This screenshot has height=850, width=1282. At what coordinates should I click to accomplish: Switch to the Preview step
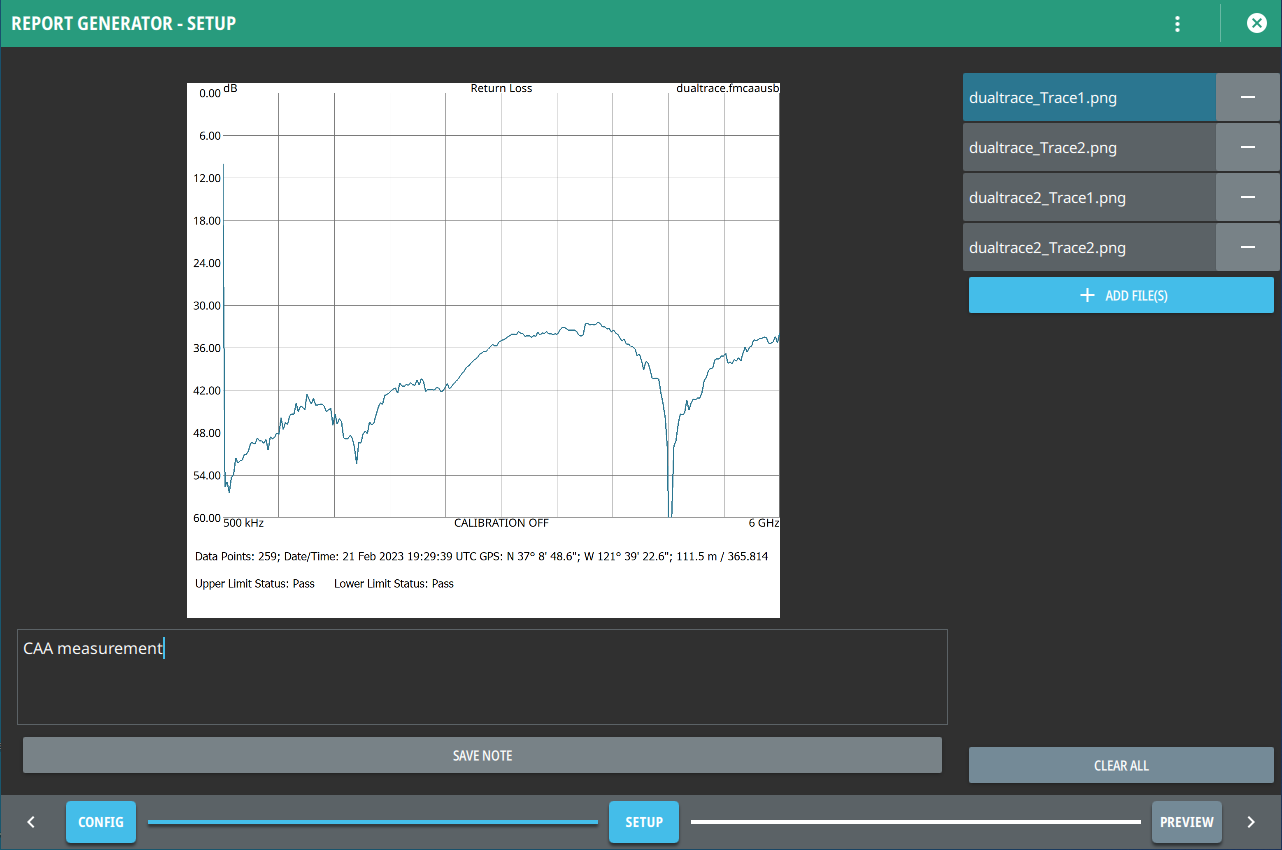[x=1186, y=822]
